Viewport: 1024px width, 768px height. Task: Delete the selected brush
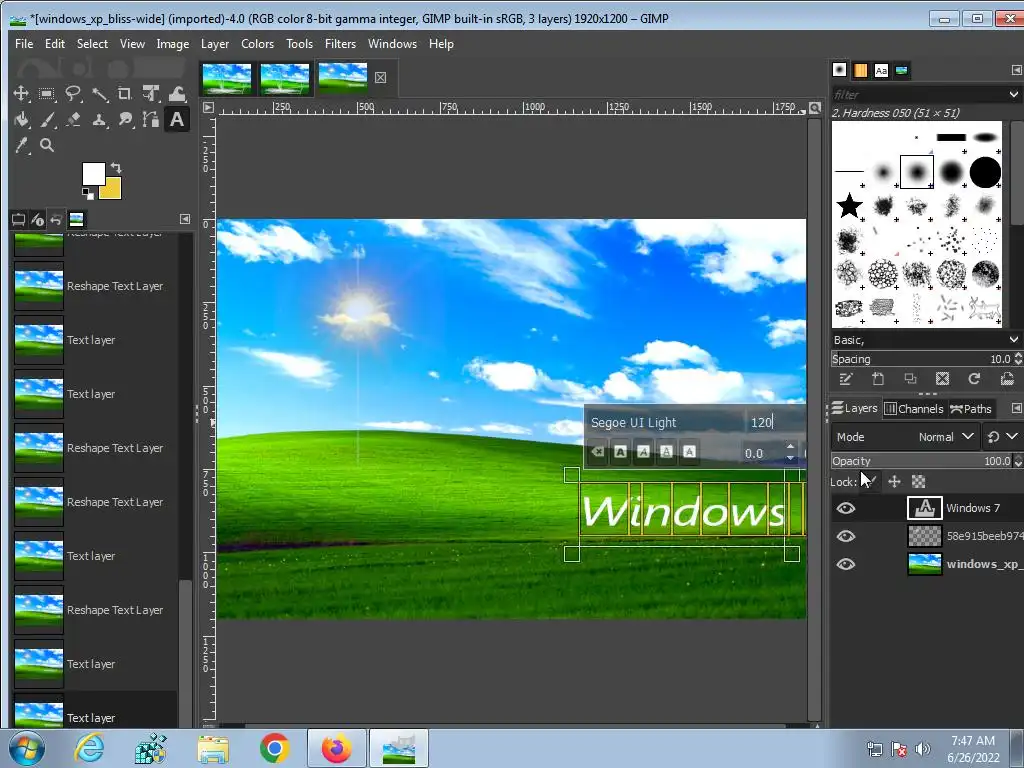click(942, 379)
